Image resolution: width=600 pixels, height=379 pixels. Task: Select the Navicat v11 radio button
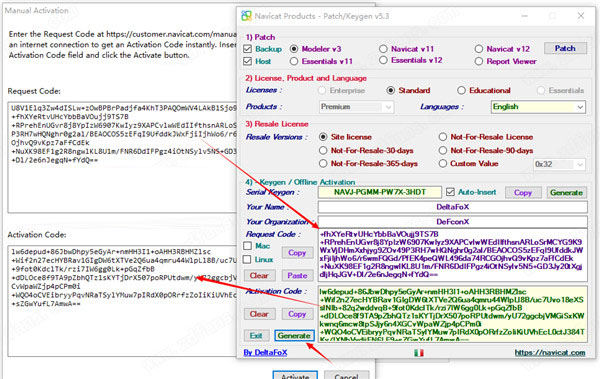[383, 49]
